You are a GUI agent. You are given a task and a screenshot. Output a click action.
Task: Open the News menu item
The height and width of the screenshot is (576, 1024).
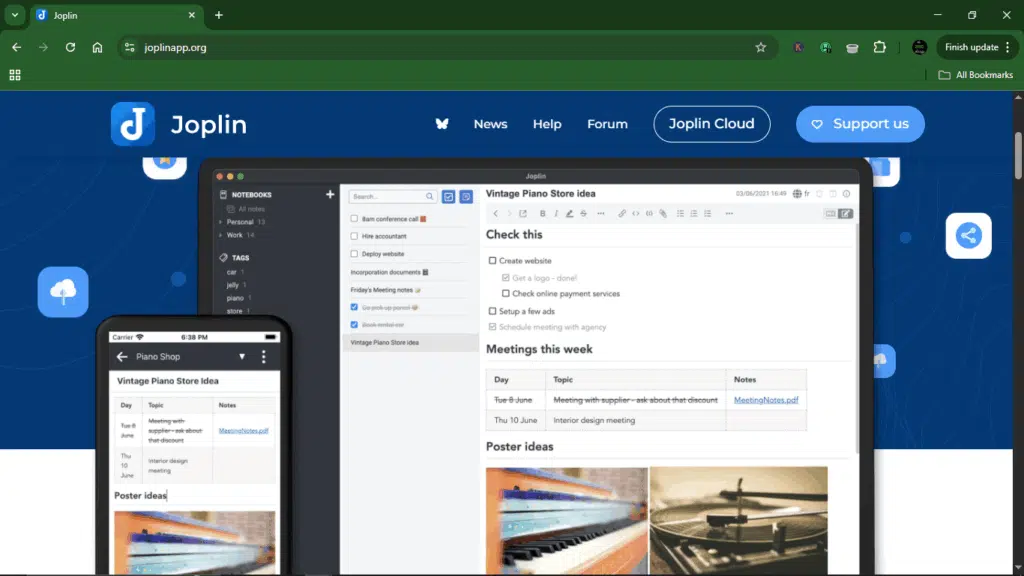coord(490,124)
